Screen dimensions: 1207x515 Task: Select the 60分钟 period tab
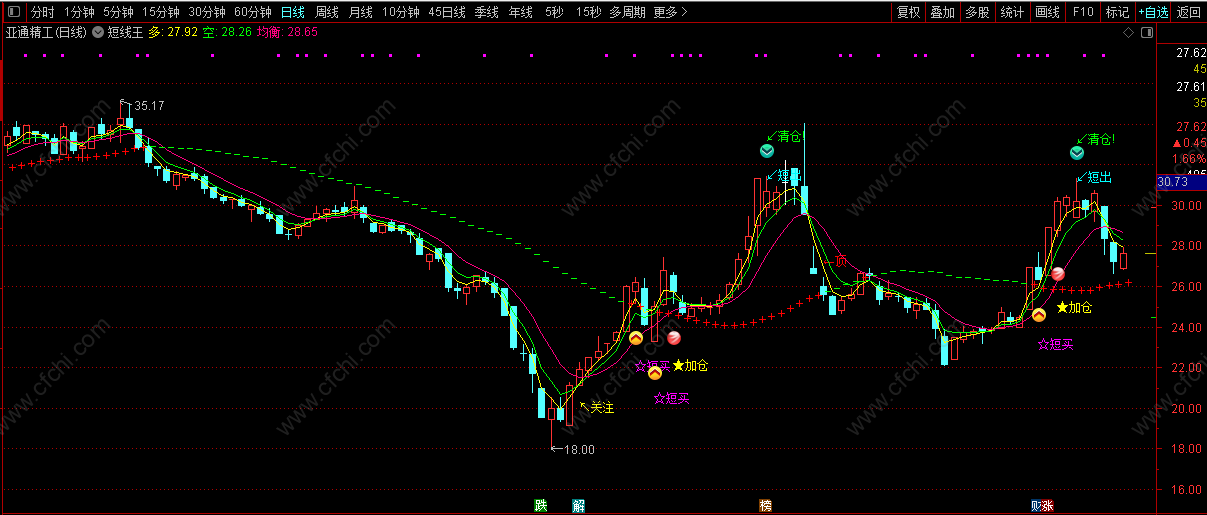[x=252, y=12]
